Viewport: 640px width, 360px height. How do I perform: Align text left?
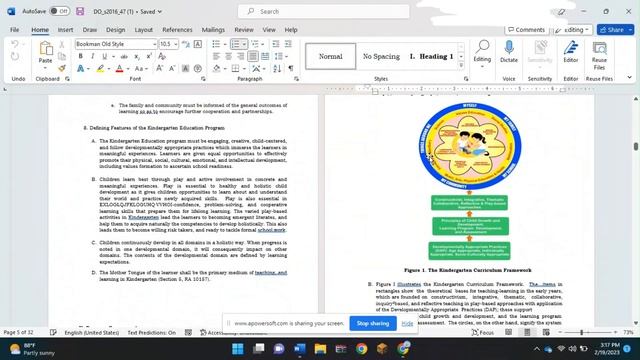[x=216, y=56]
